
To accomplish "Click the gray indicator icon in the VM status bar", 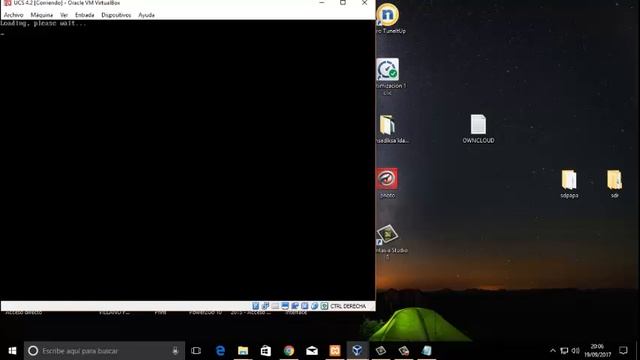I will (x=275, y=306).
